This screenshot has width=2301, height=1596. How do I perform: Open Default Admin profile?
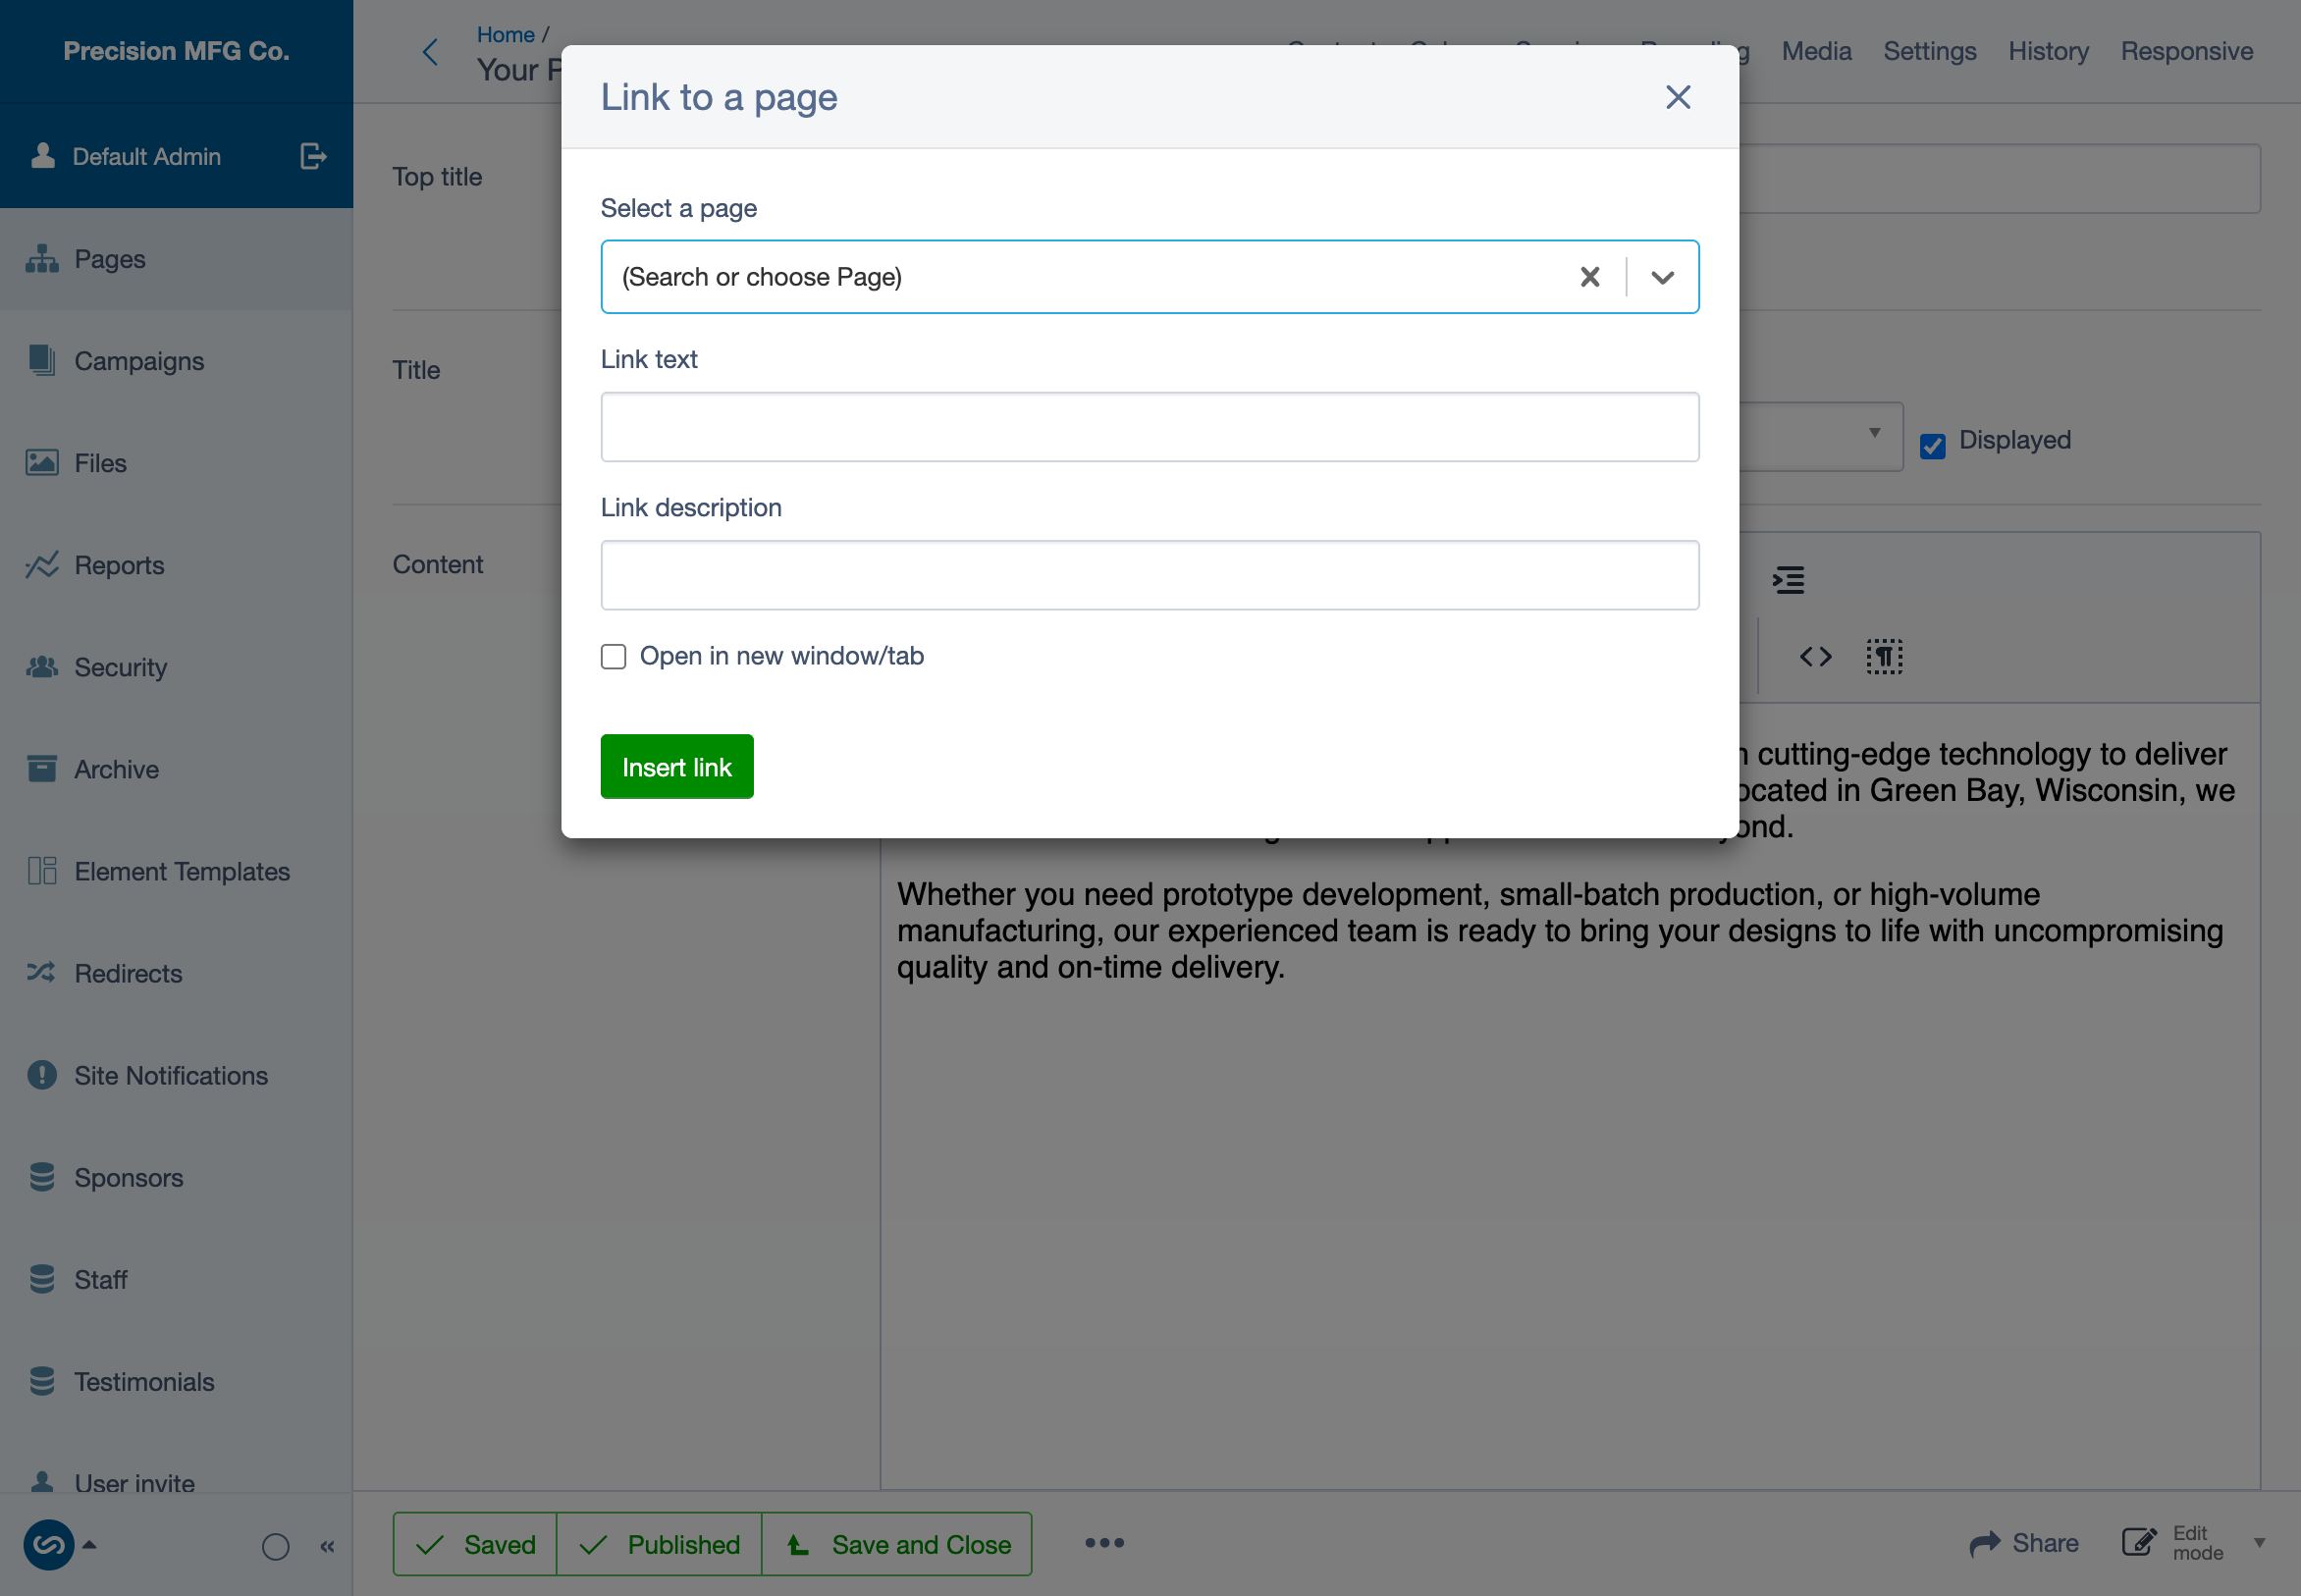click(126, 156)
